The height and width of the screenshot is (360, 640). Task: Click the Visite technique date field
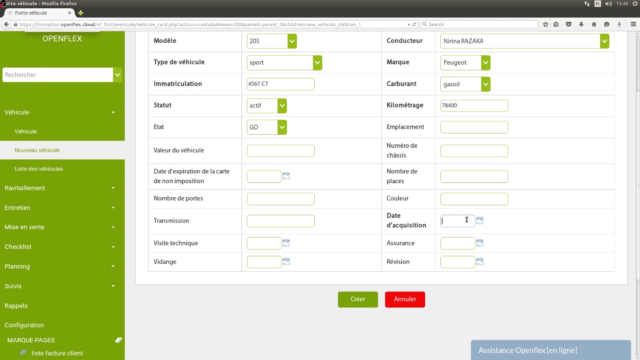point(264,243)
